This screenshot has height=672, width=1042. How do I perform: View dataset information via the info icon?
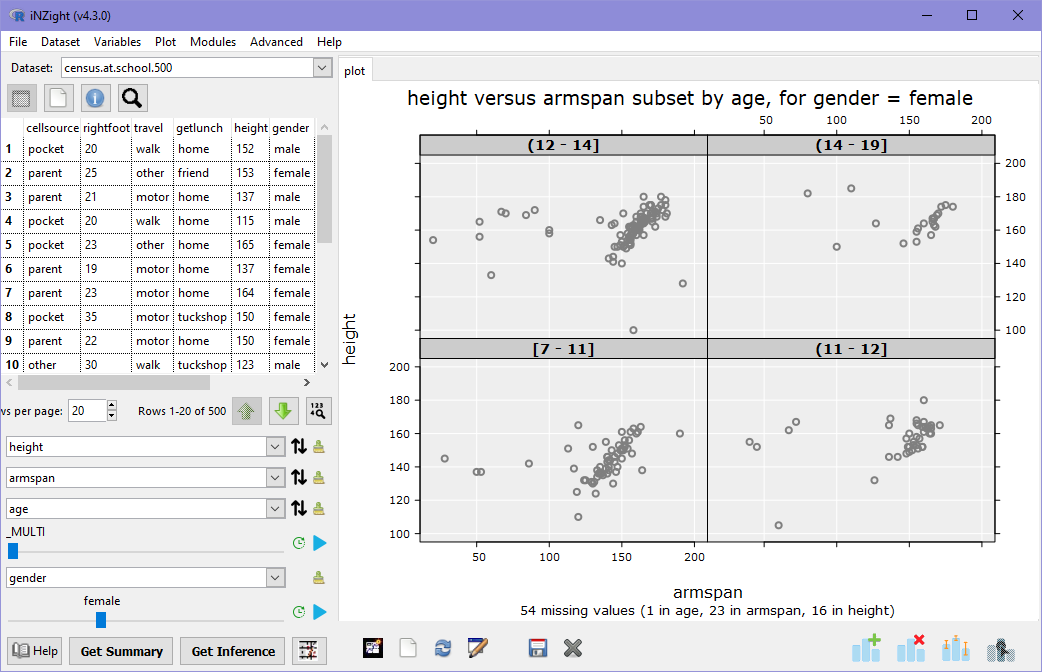point(96,98)
